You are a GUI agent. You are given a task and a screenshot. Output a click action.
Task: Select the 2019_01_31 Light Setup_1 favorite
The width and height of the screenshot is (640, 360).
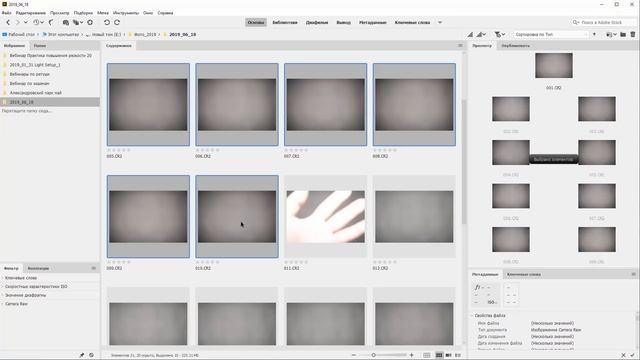pos(35,65)
